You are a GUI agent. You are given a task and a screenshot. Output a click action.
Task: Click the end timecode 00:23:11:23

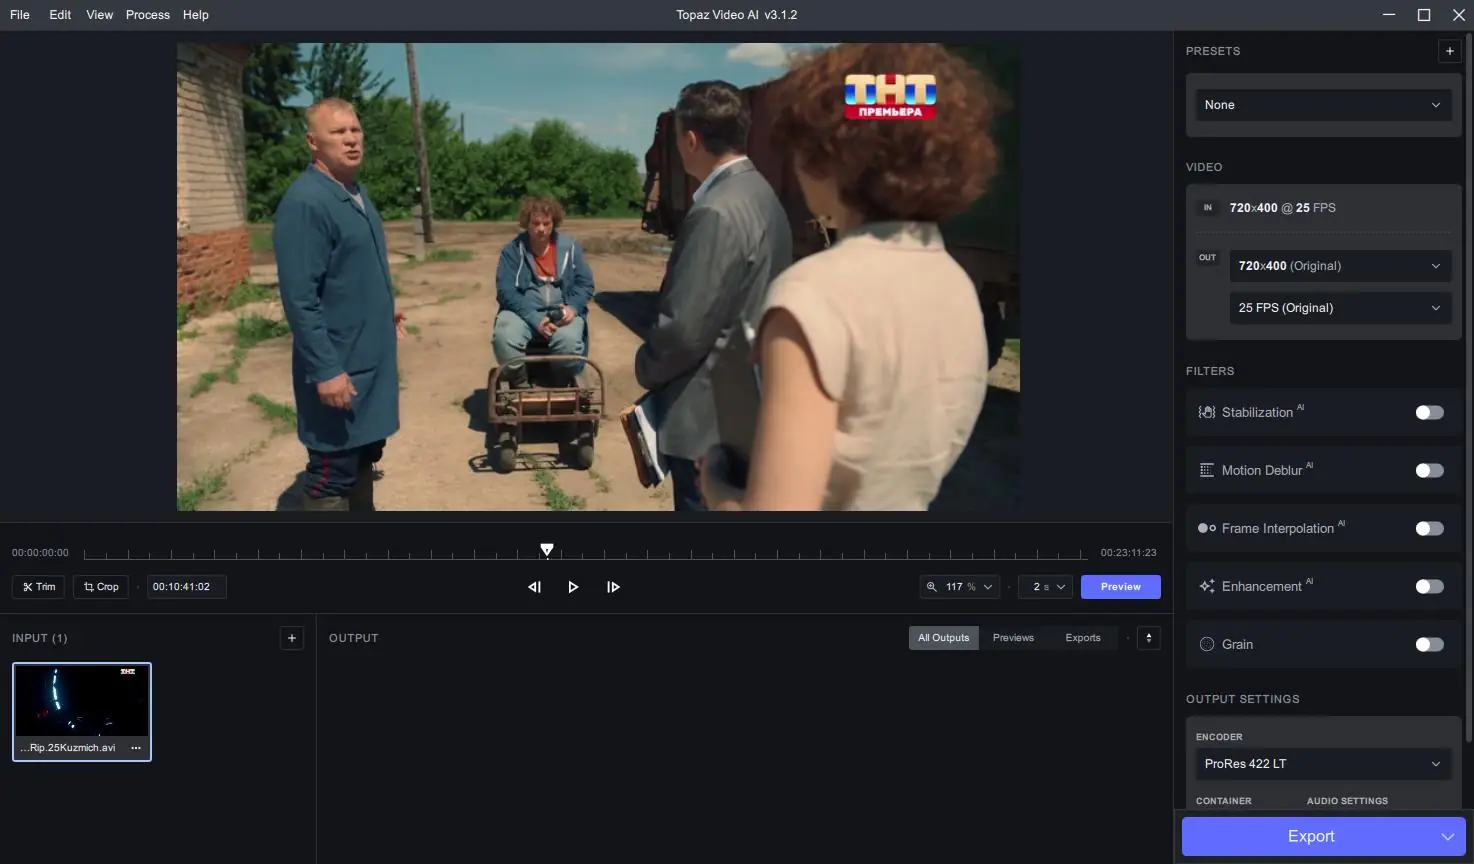(x=1129, y=553)
